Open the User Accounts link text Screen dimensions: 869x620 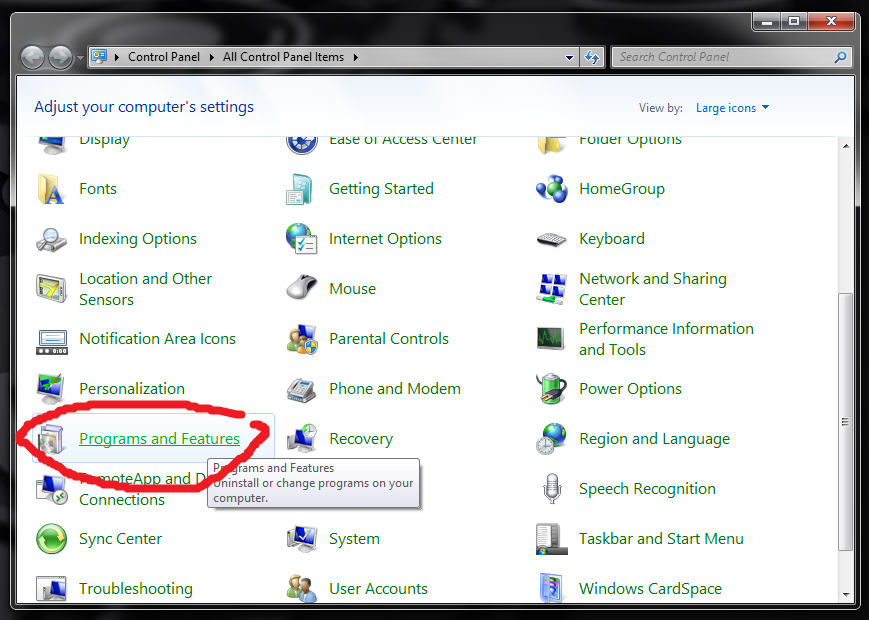(379, 588)
